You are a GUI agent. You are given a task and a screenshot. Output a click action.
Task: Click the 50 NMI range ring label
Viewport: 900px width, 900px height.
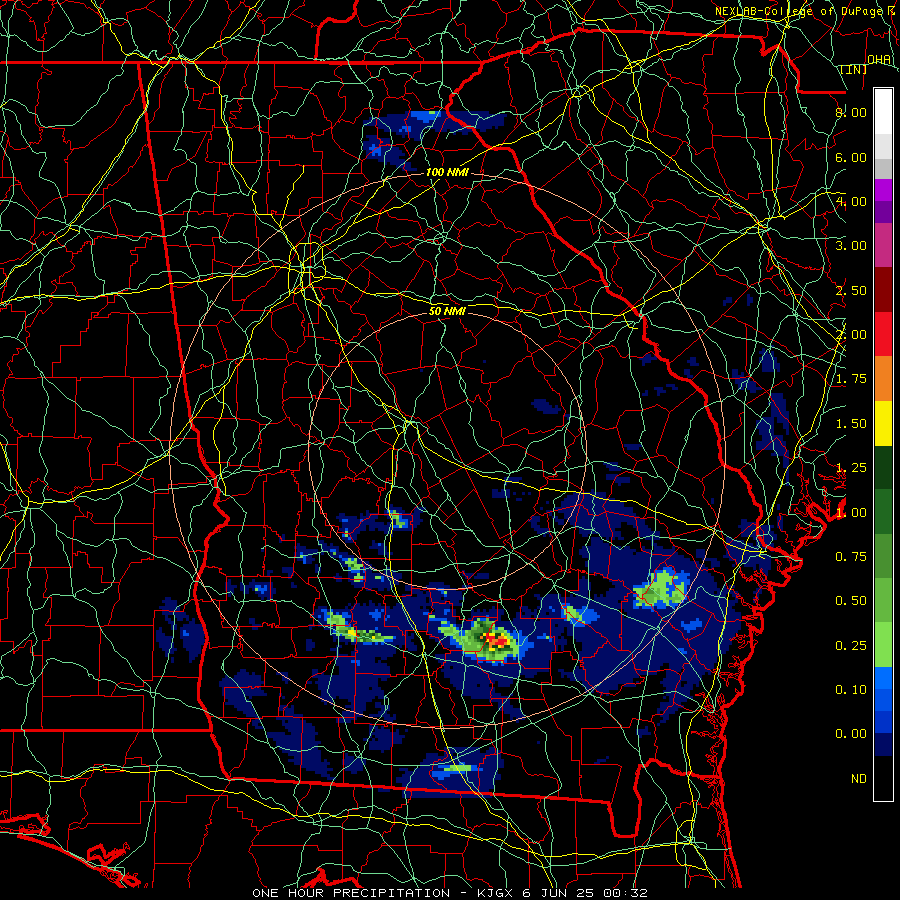click(x=447, y=311)
